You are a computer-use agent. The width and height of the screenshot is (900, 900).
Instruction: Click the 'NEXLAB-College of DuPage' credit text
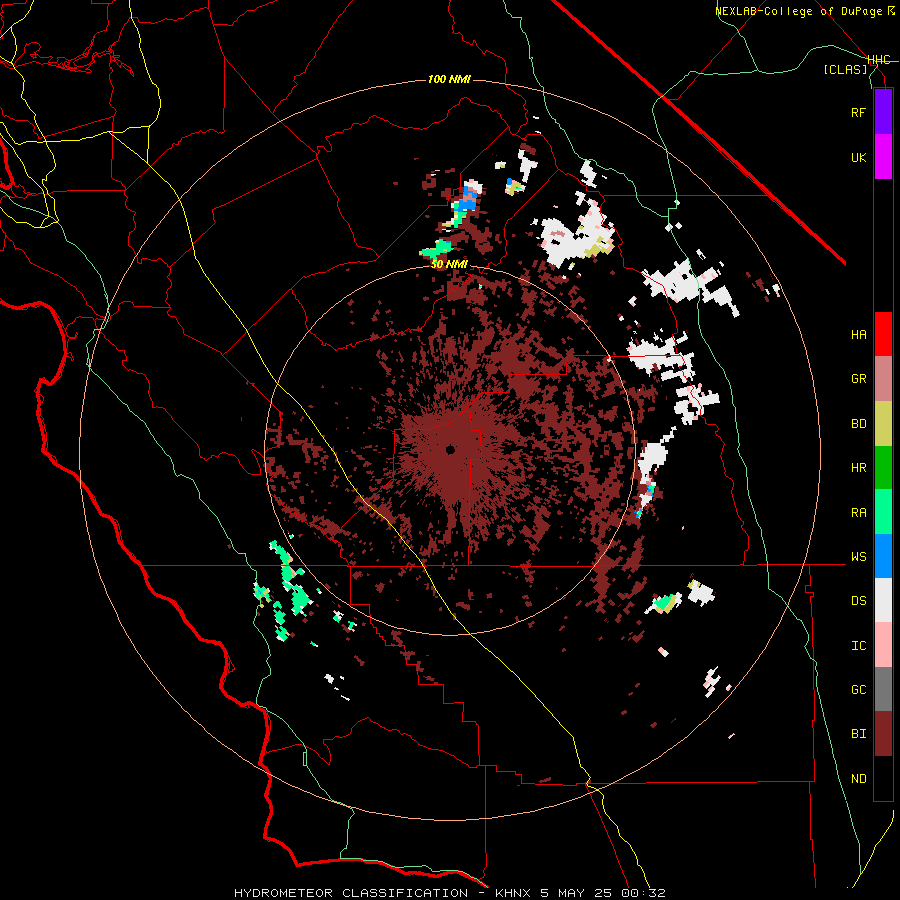click(x=800, y=11)
